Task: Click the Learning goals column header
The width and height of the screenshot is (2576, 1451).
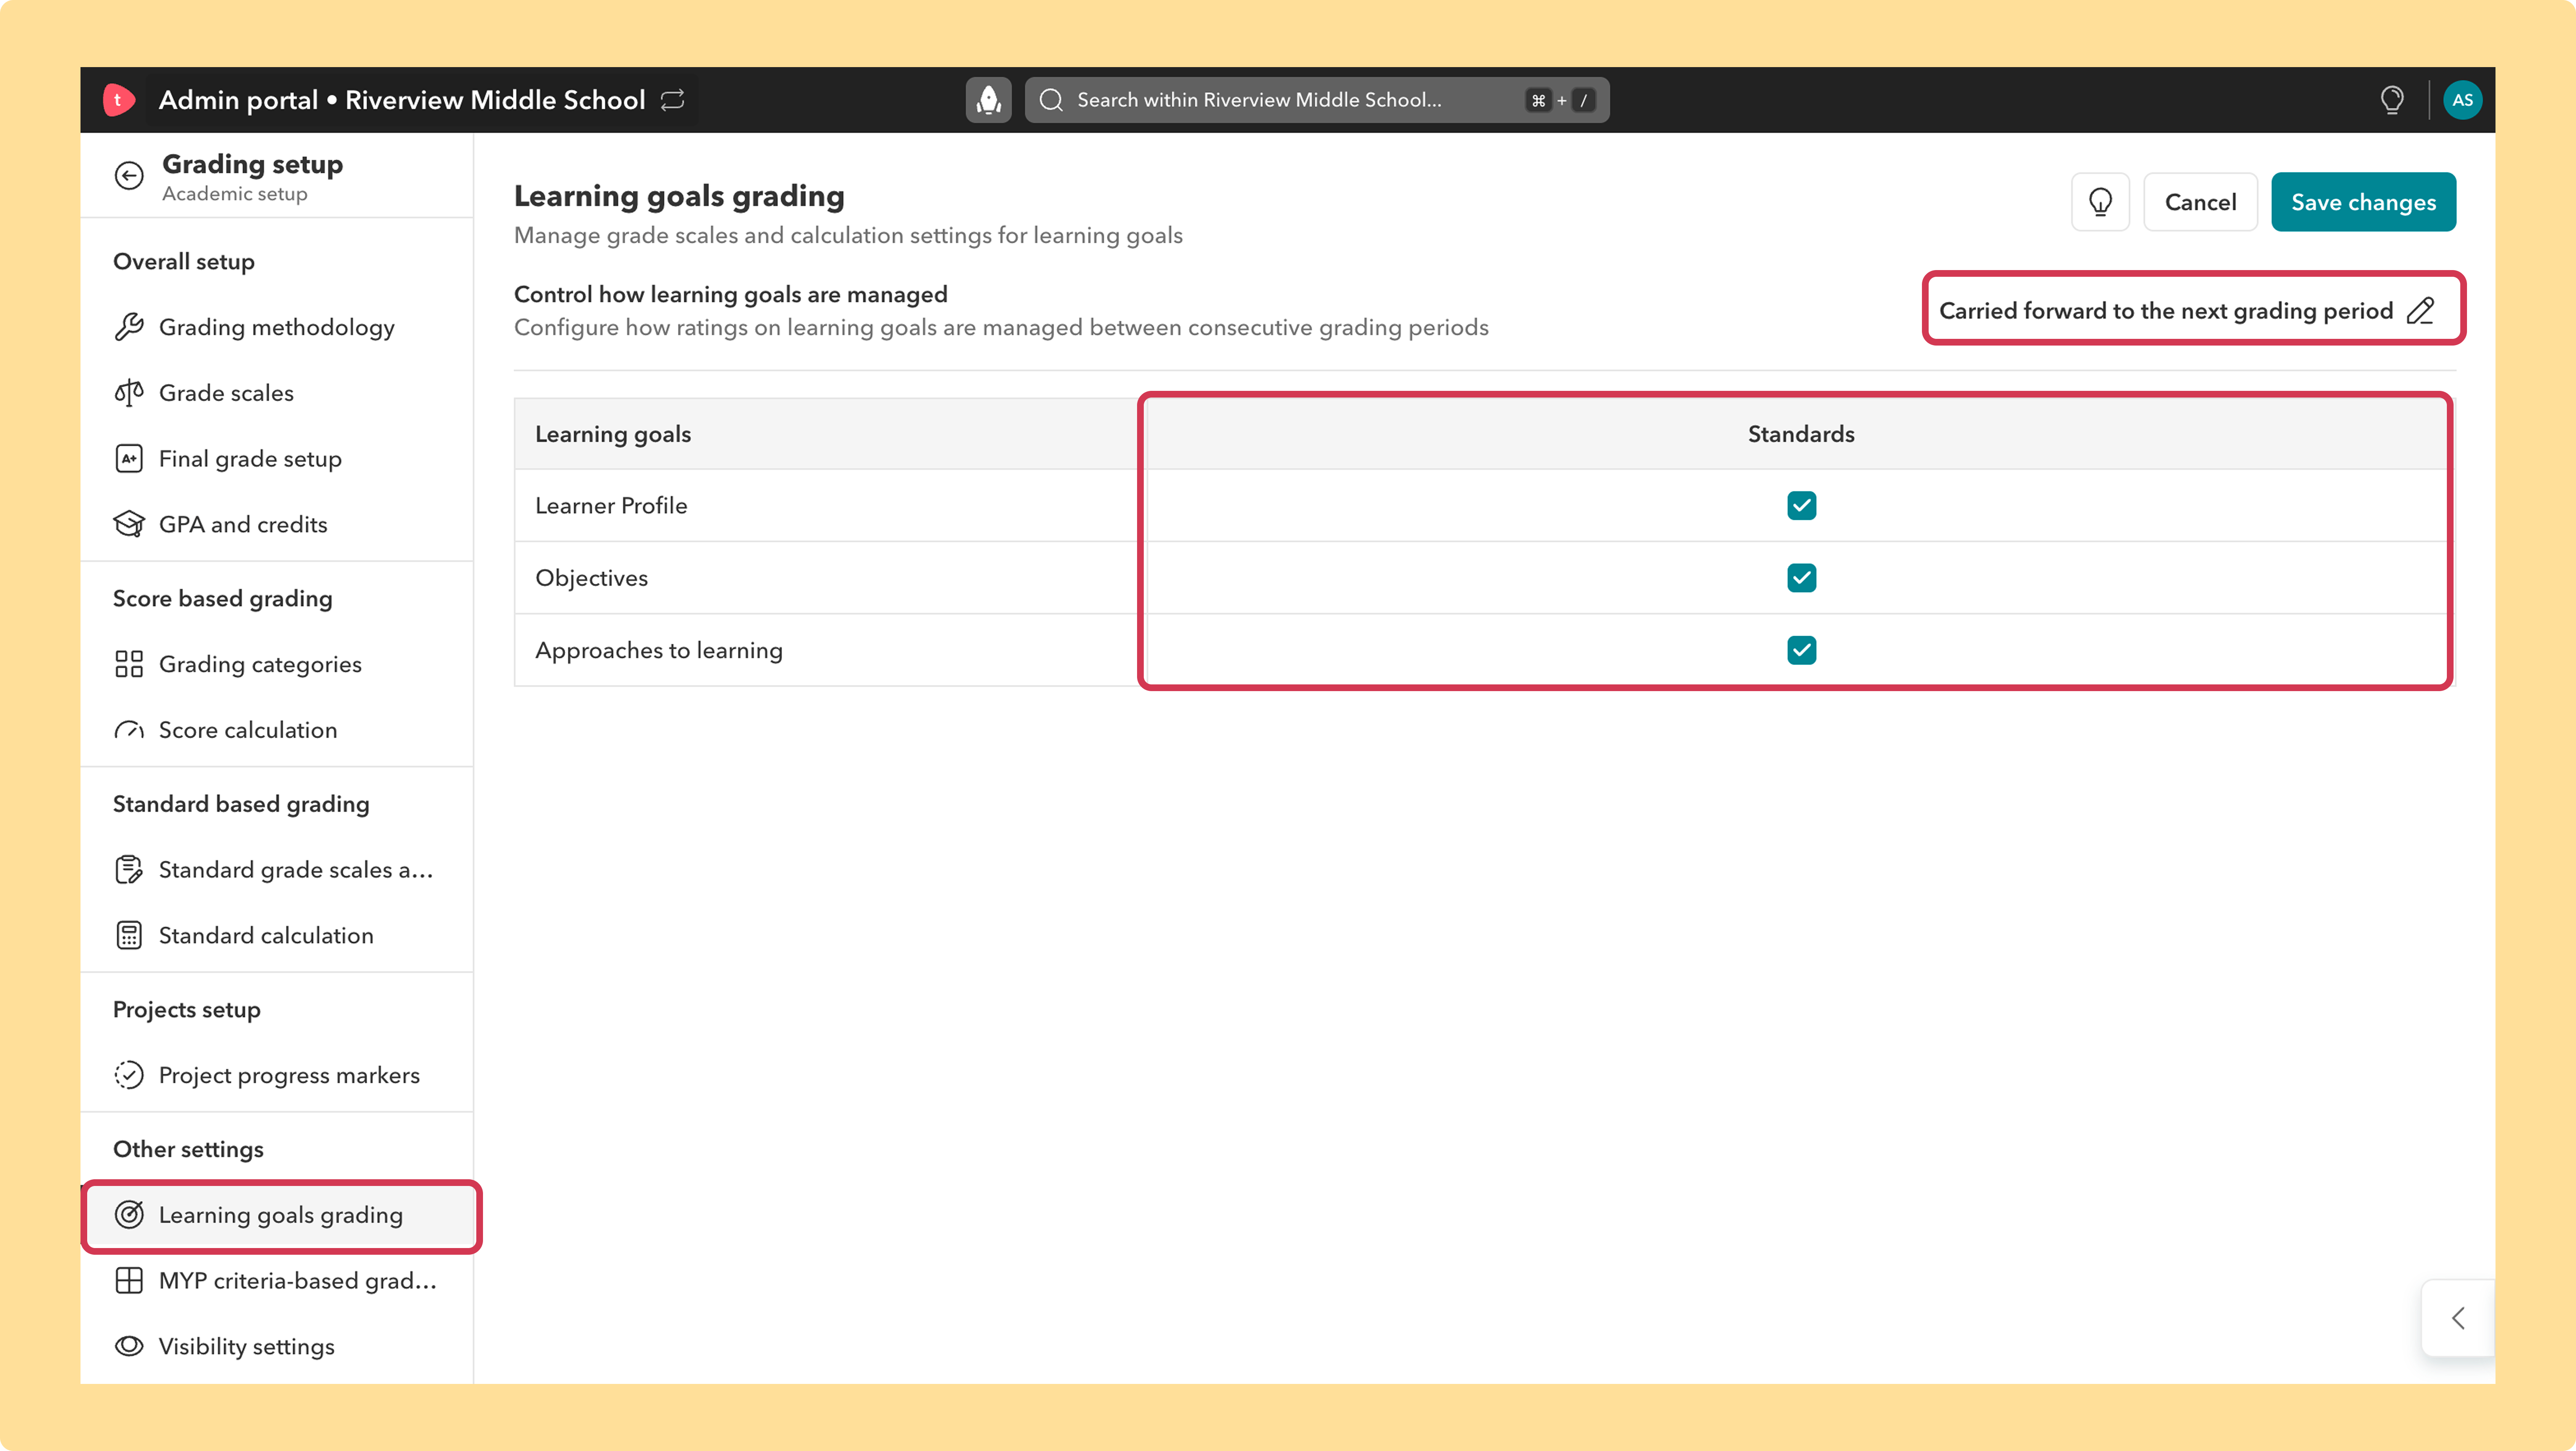Action: 613,434
